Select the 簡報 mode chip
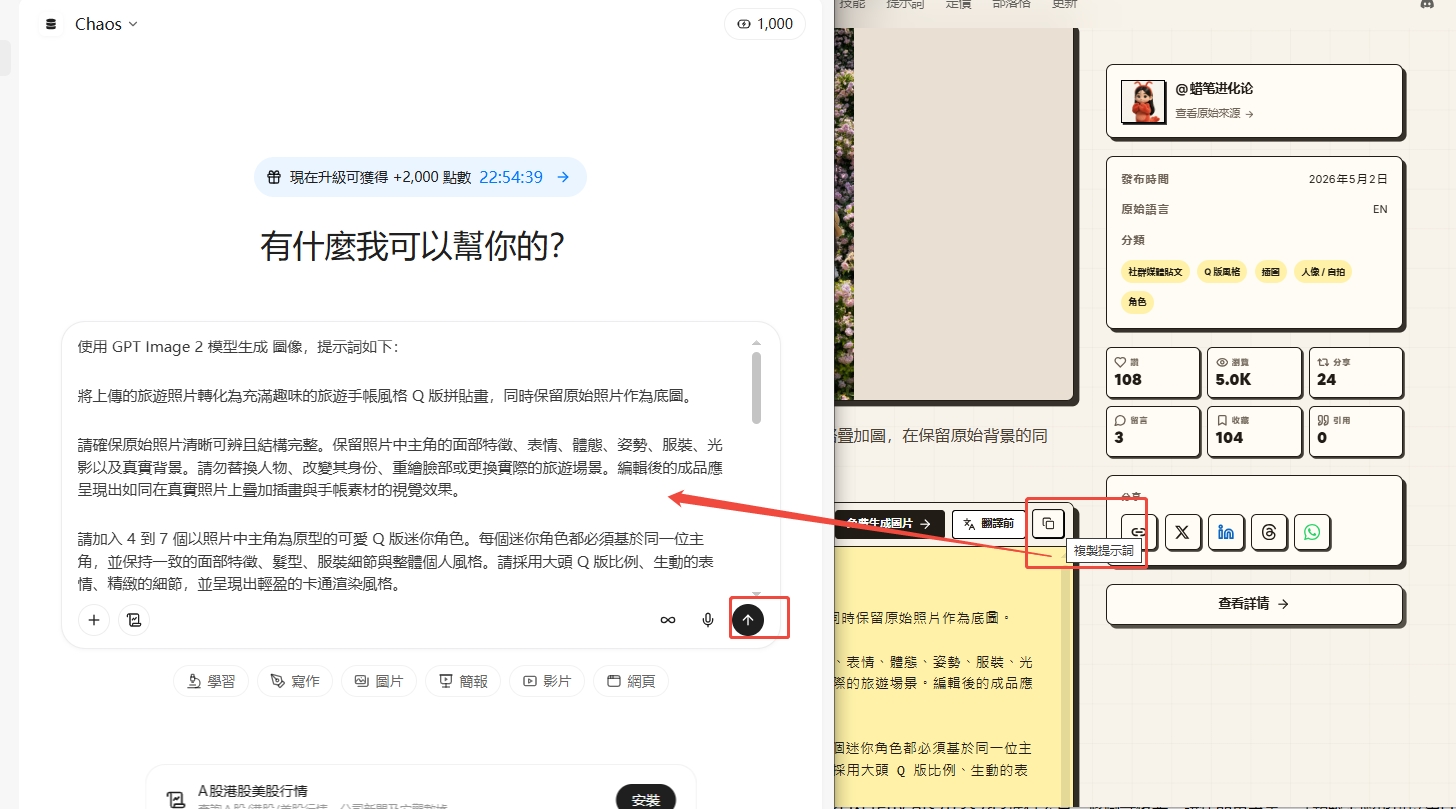Screen dimensions: 1456x809 [x=463, y=681]
